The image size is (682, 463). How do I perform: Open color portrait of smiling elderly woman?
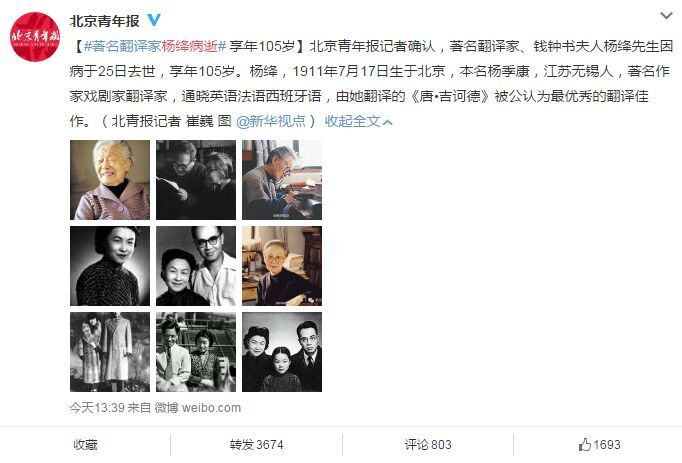pyautogui.click(x=110, y=180)
